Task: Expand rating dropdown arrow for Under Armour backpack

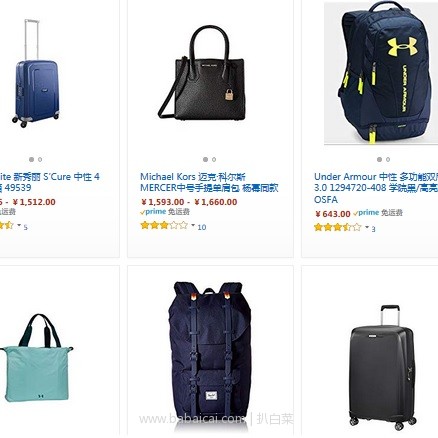Action: (367, 227)
